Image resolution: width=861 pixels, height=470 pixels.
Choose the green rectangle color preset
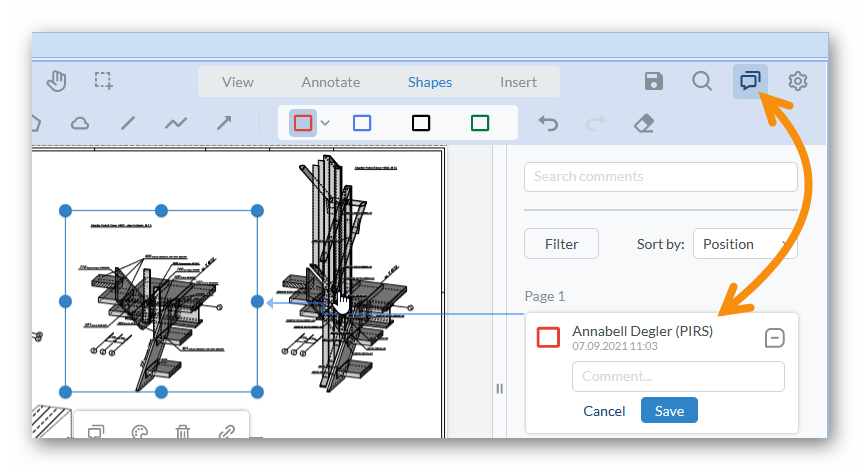coord(480,123)
